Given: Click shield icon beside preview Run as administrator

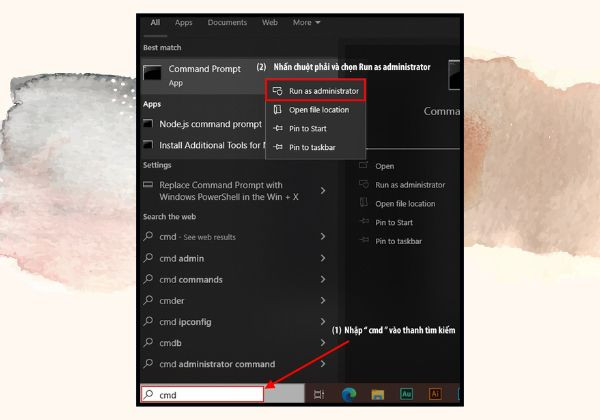Looking at the screenshot, I should click(x=364, y=184).
